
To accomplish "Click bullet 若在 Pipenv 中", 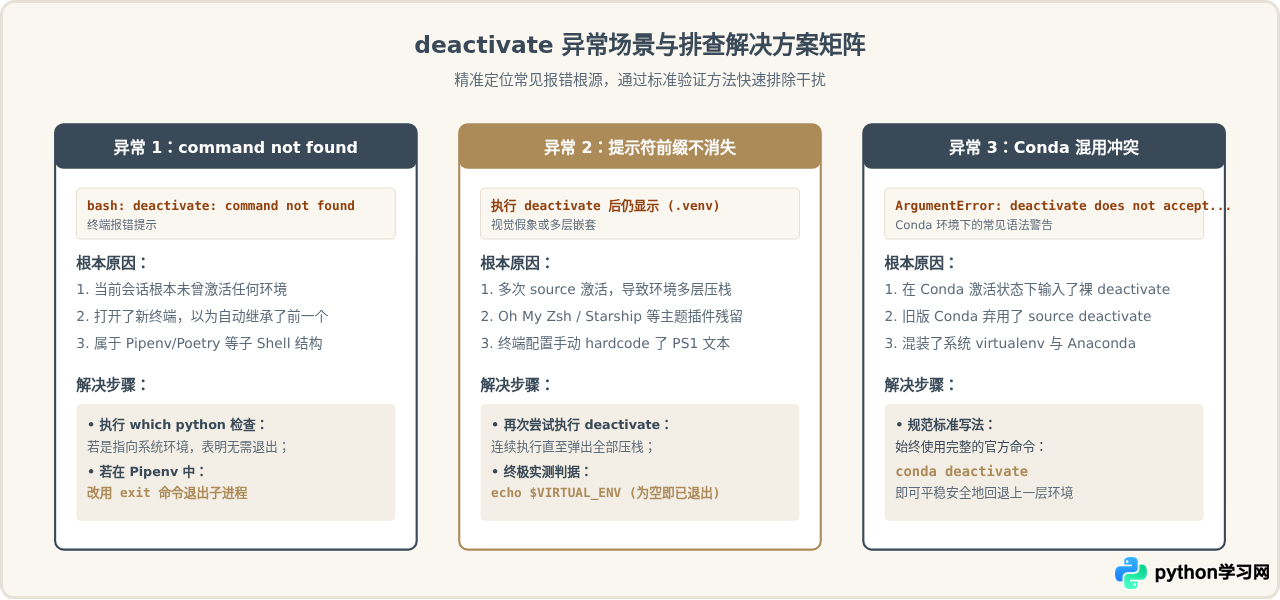I will [x=146, y=471].
